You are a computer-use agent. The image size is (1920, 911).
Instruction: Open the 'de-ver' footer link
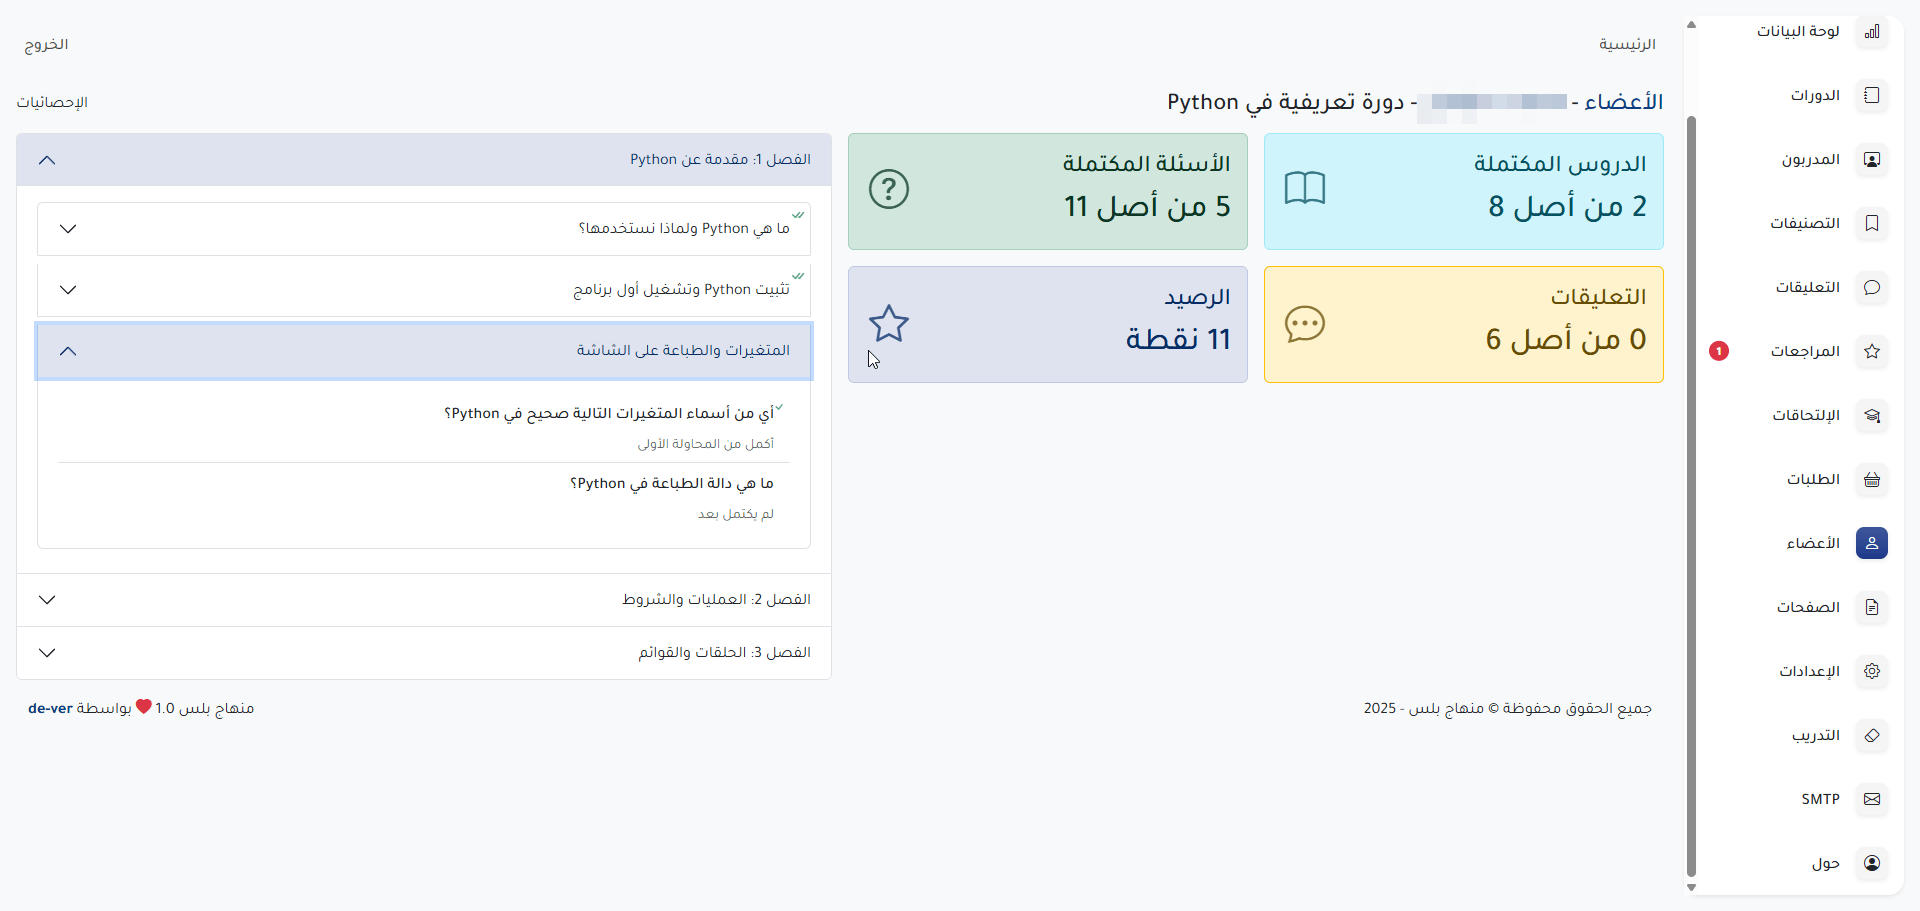pos(50,708)
